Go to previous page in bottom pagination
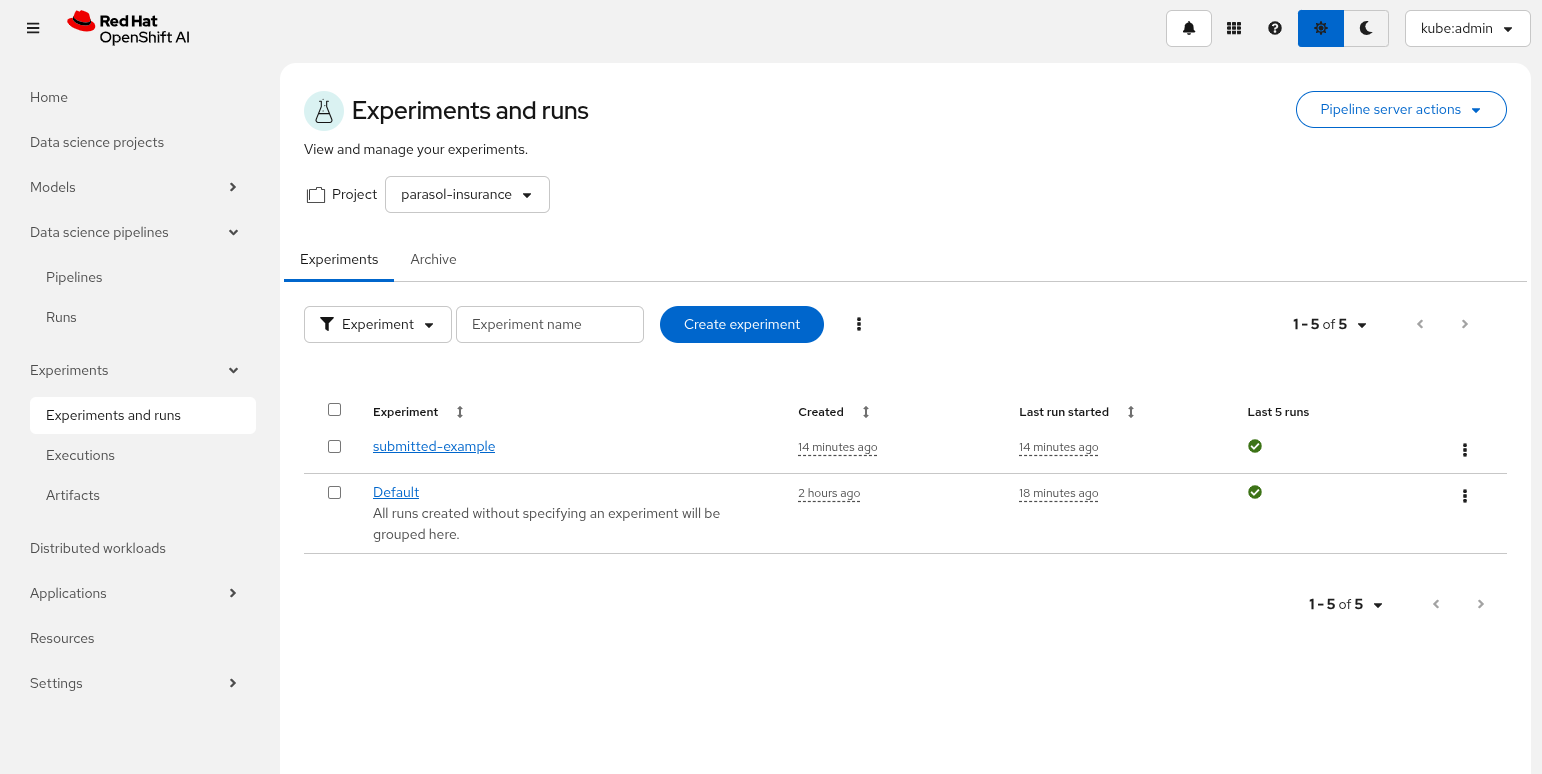 [x=1436, y=604]
